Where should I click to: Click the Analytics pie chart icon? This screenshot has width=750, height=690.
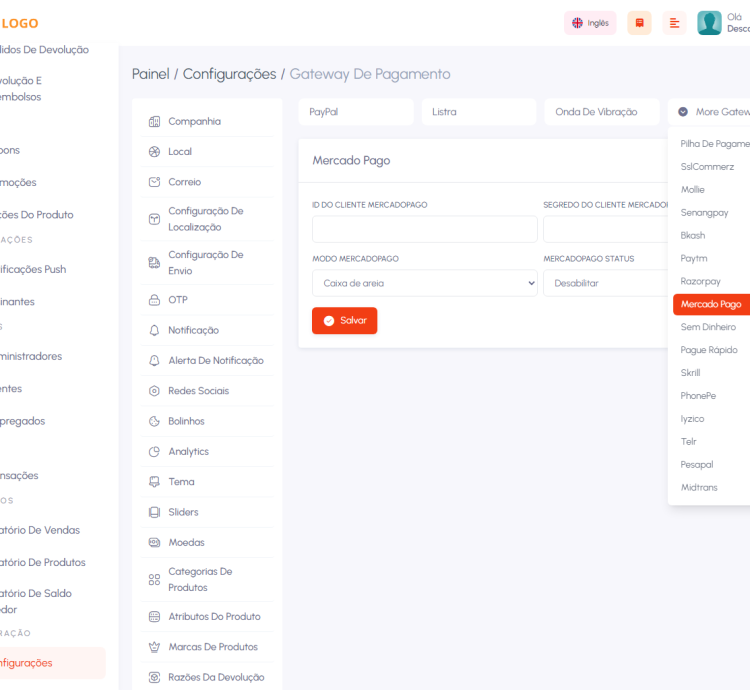[154, 452]
